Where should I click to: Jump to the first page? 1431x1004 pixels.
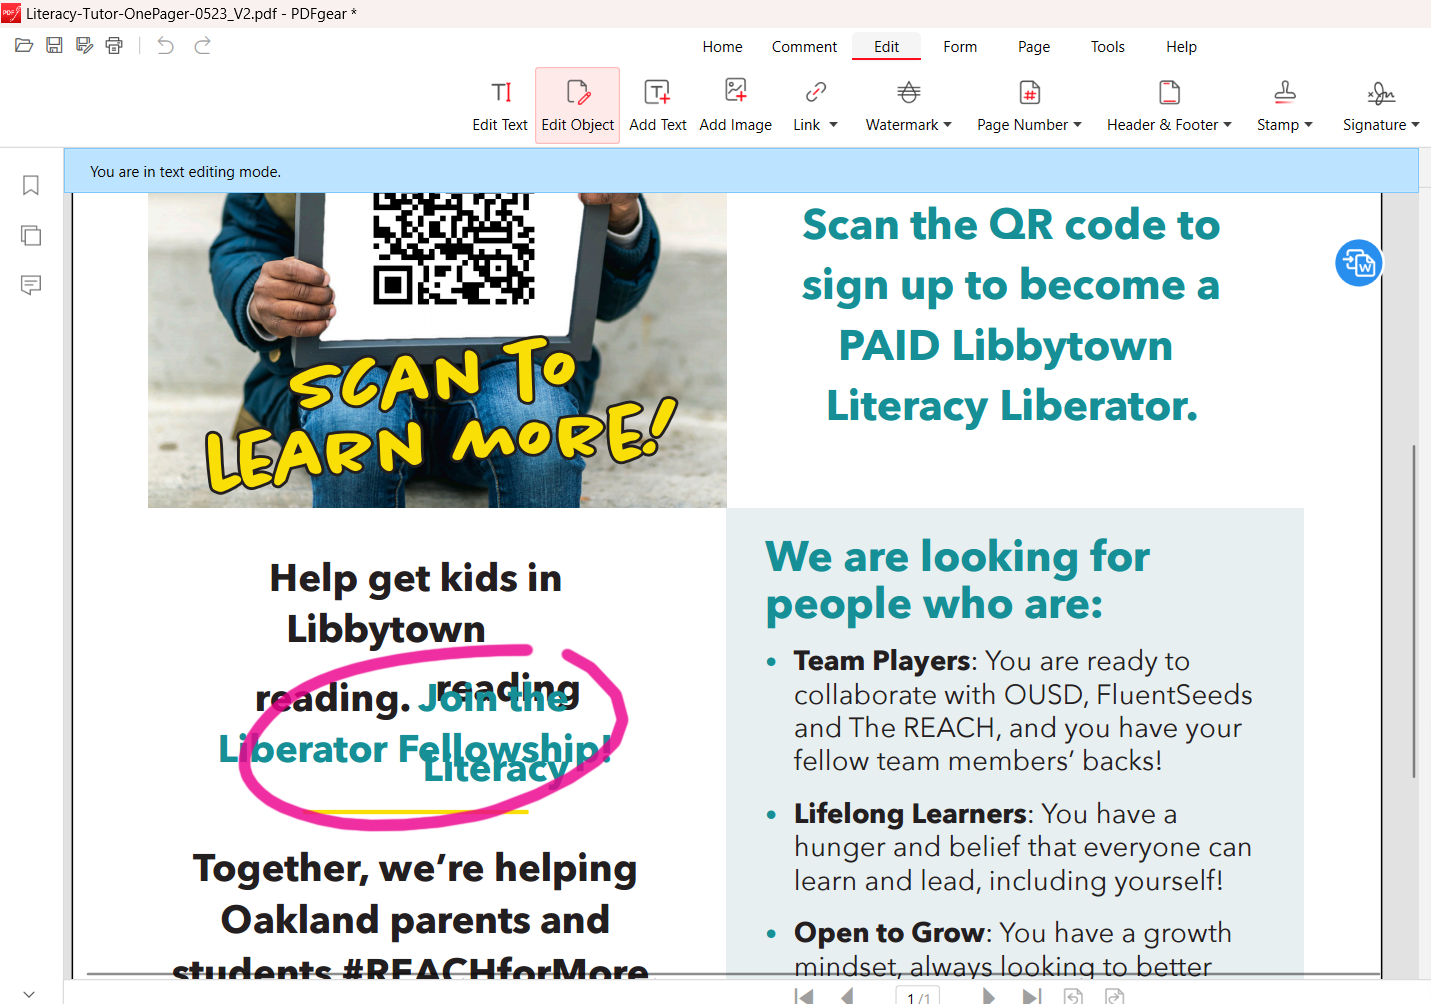[x=804, y=996]
